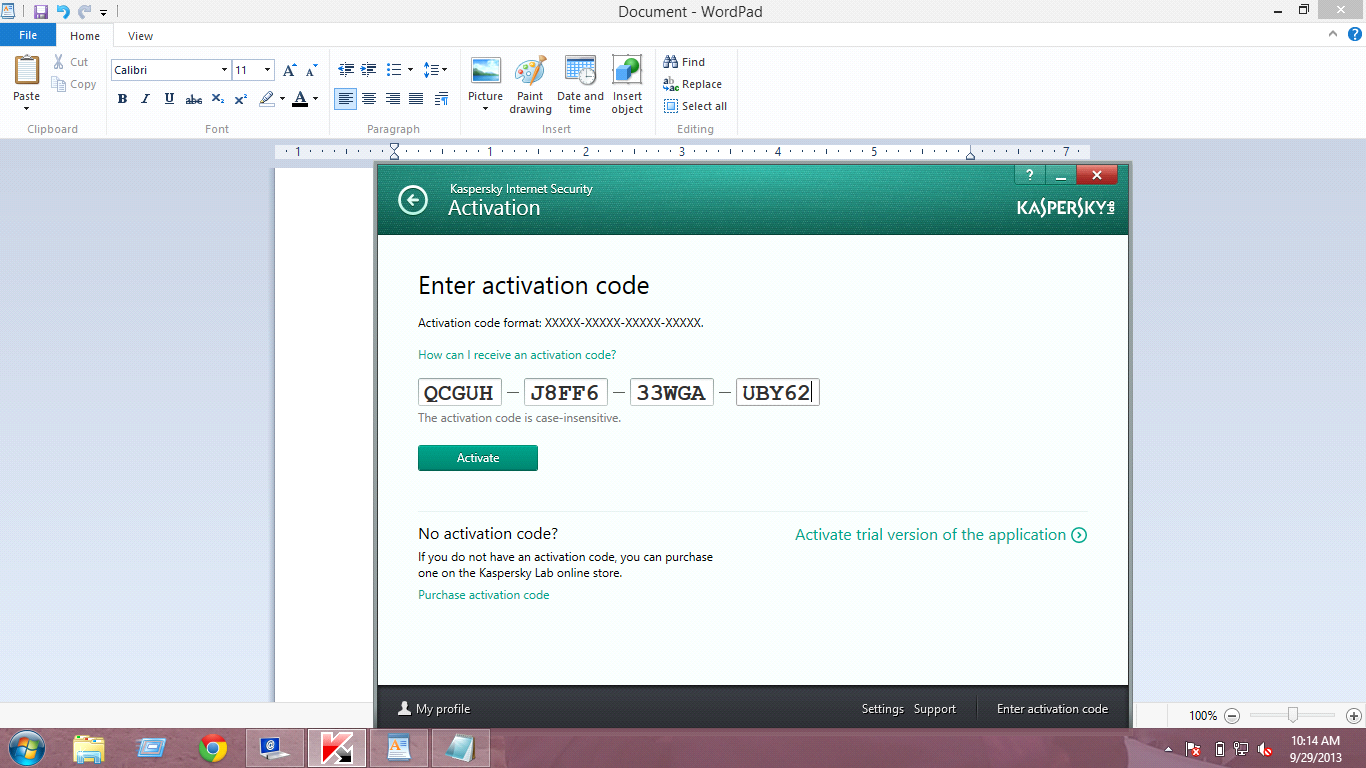This screenshot has width=1366, height=768.
Task: Switch to the View ribbon tab
Action: [141, 36]
